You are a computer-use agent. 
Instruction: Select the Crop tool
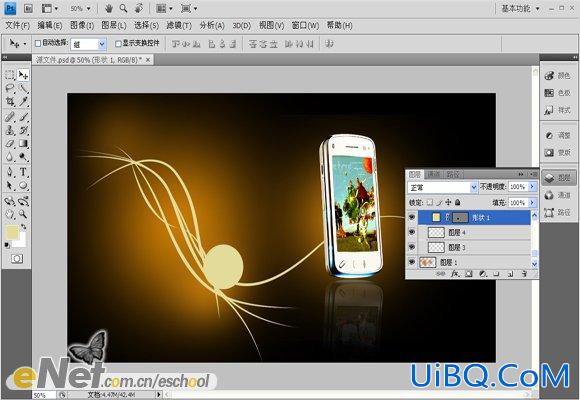tap(10, 101)
